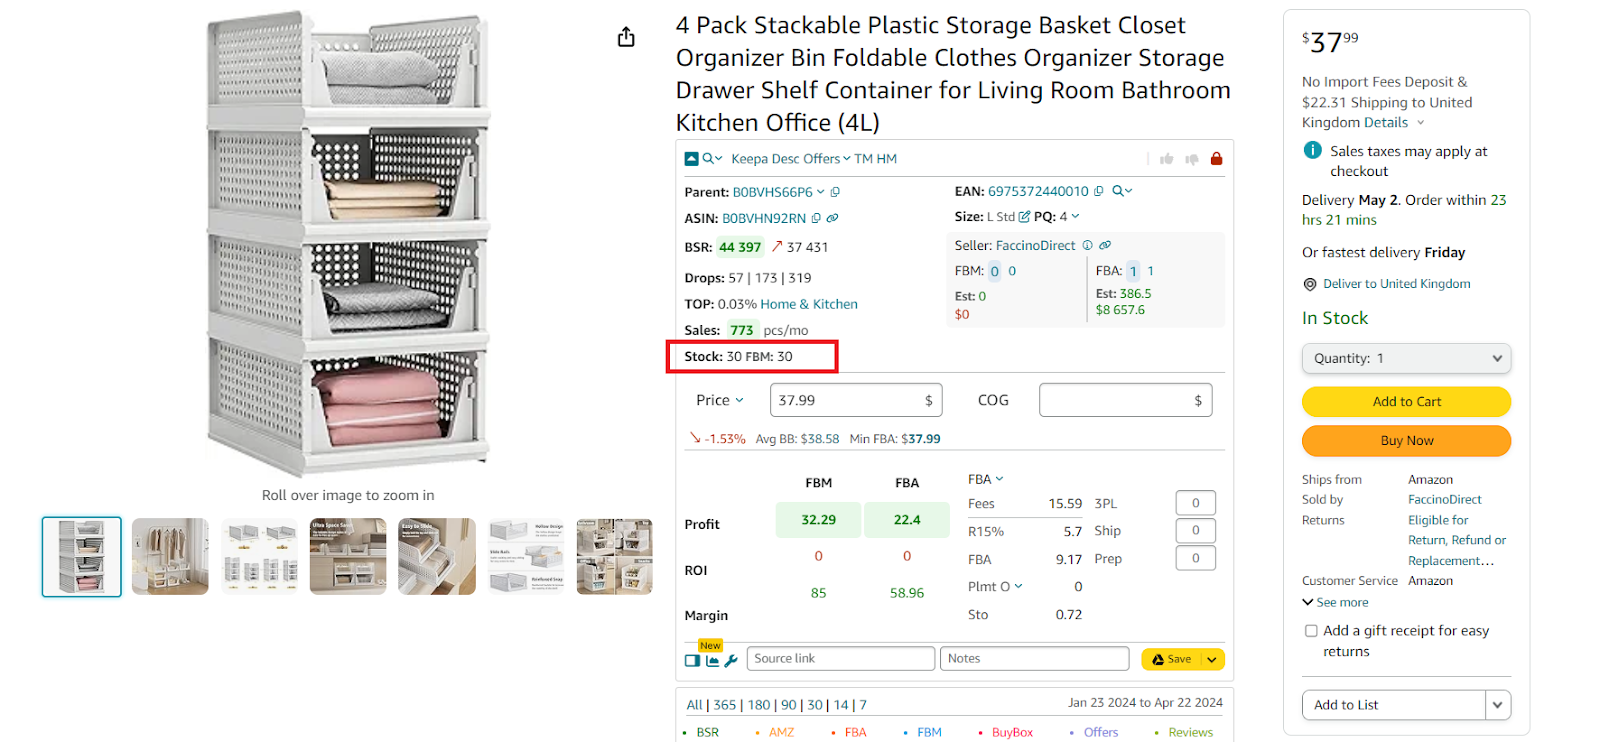Click the share icon beside the product title
Screen dimensions: 1600x742
[625, 36]
